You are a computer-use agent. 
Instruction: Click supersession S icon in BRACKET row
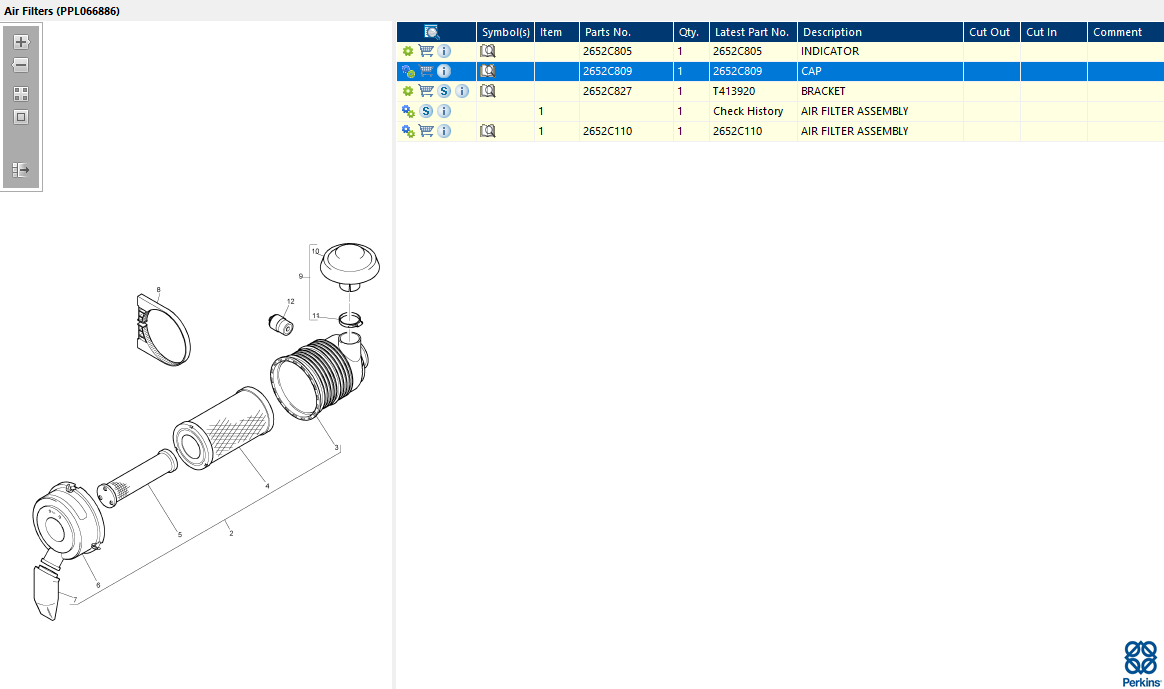click(444, 91)
